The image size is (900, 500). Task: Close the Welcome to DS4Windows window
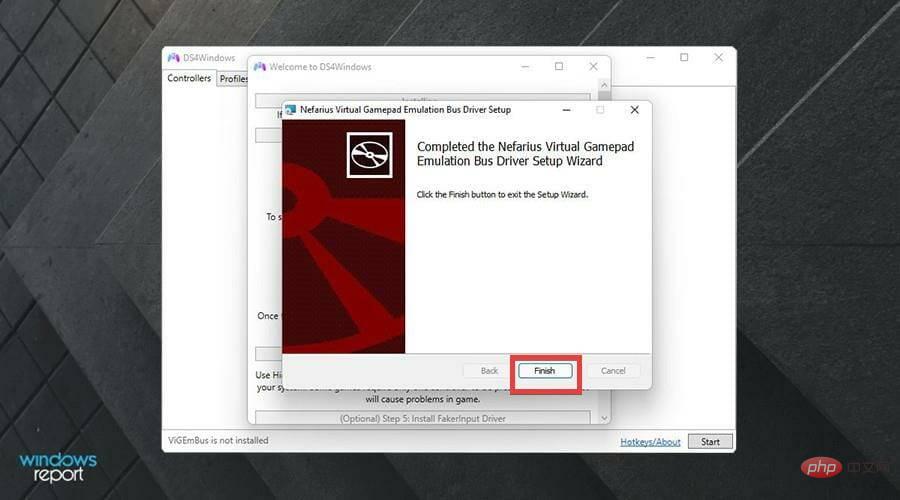592,67
